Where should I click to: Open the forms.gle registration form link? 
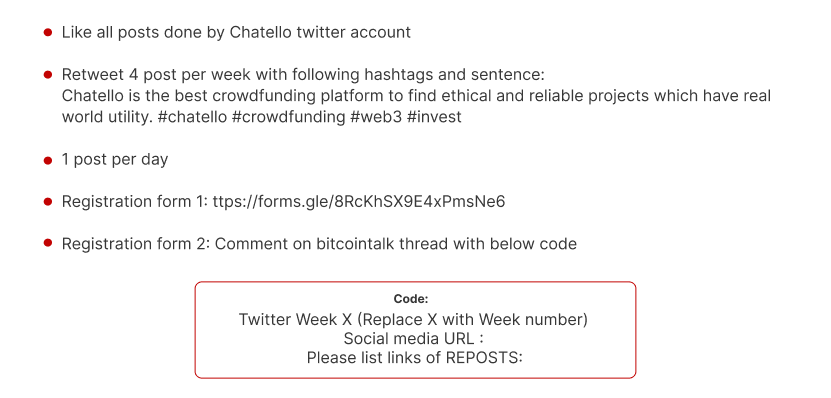(x=359, y=202)
